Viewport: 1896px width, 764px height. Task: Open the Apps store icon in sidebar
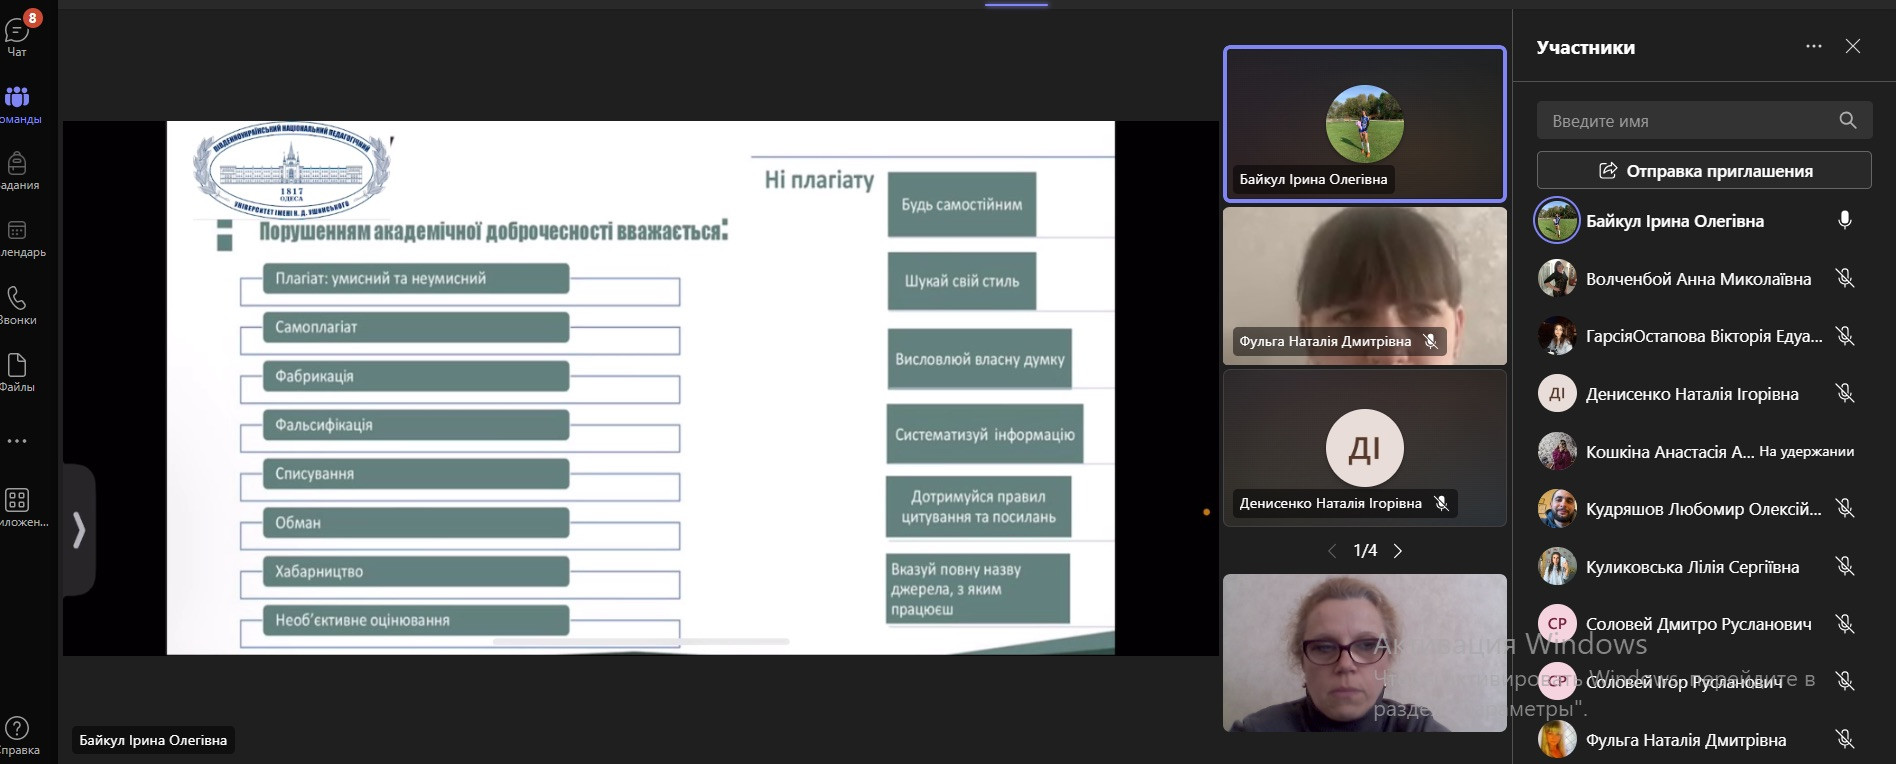pyautogui.click(x=18, y=506)
